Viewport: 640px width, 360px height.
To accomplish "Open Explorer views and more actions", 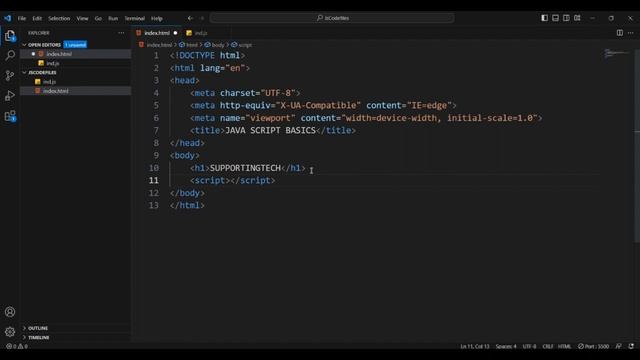I will [121, 33].
